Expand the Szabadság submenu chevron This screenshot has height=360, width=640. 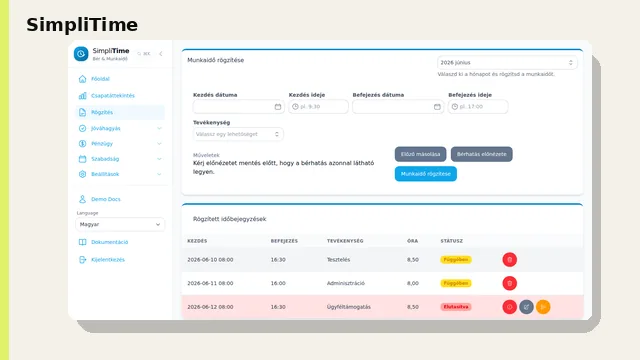point(159,159)
